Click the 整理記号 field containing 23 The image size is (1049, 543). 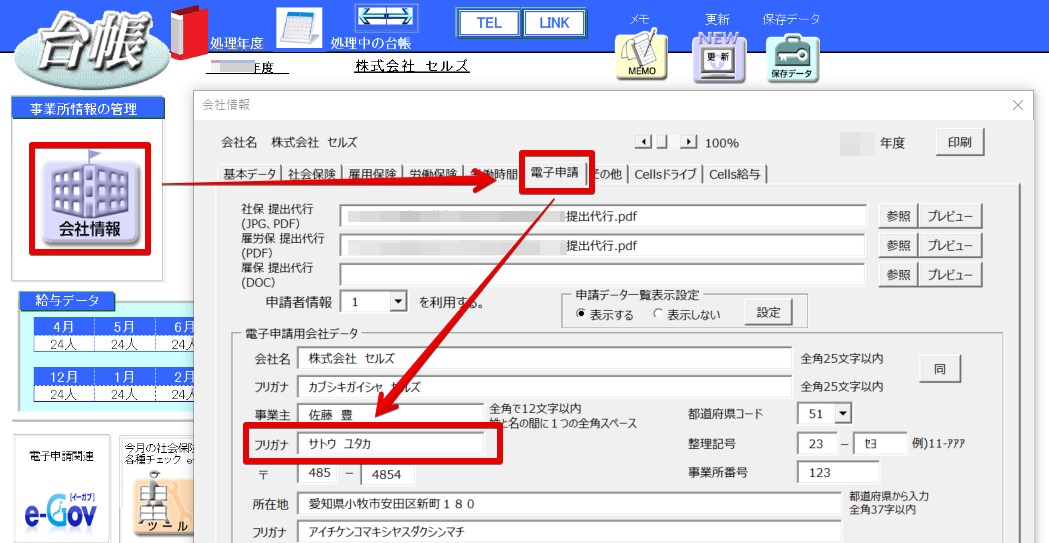click(x=817, y=443)
